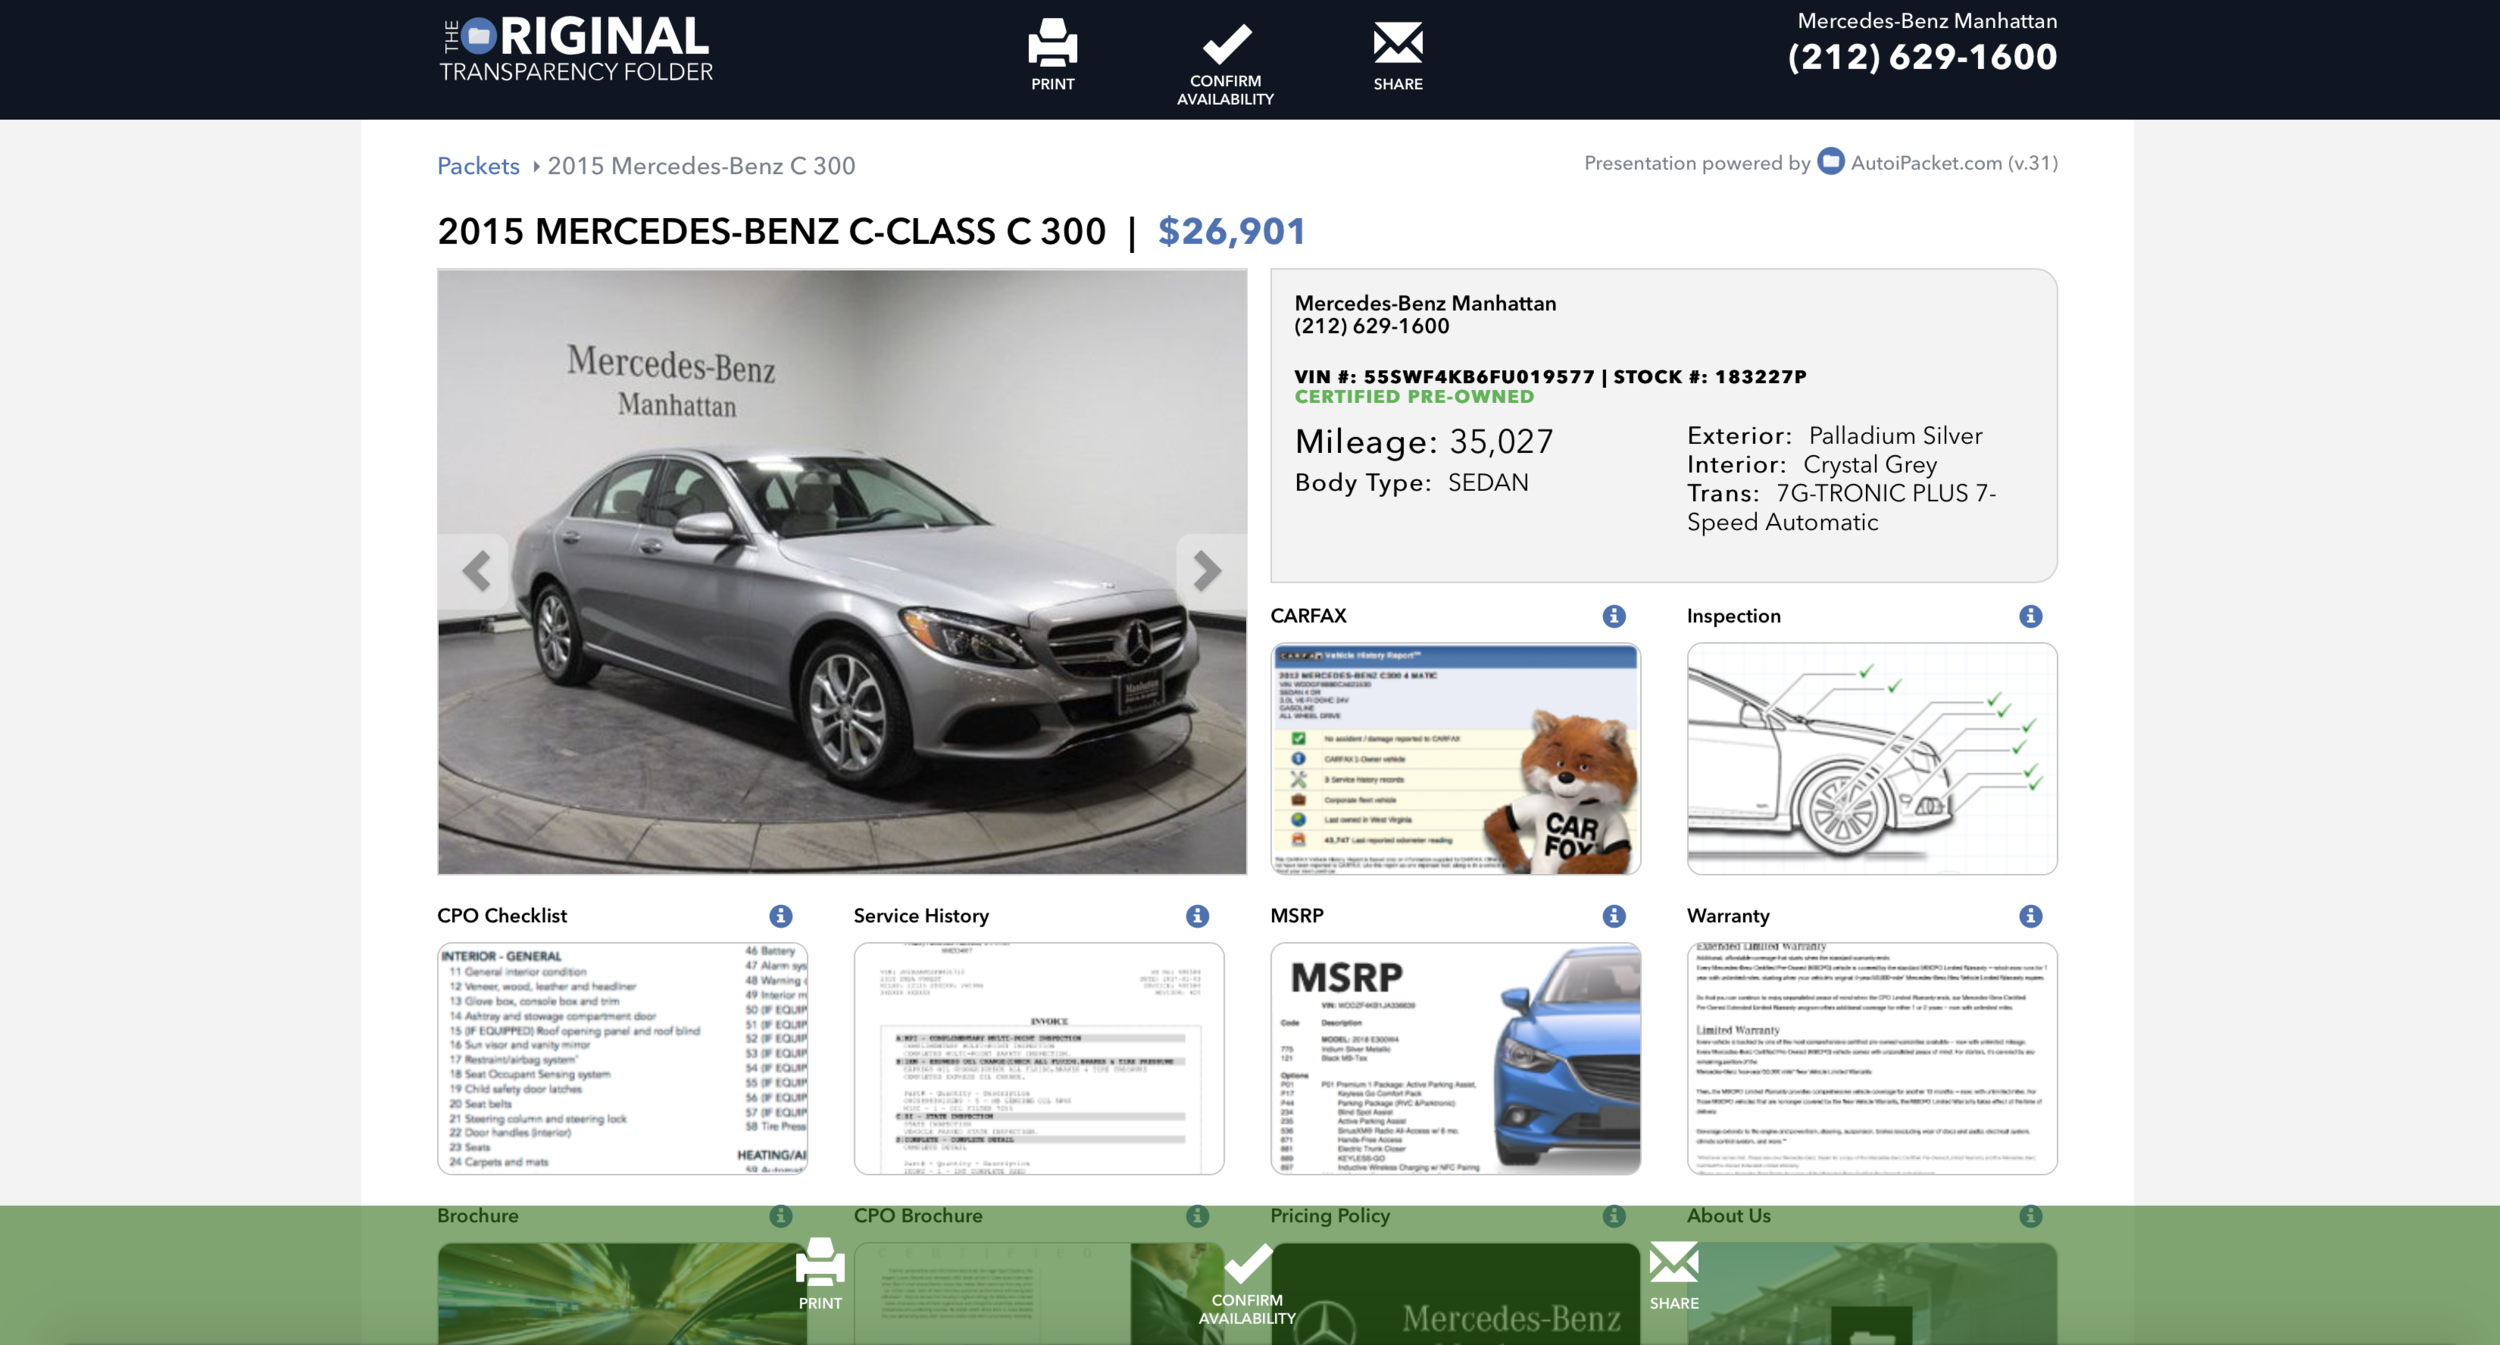Image resolution: width=2500 pixels, height=1345 pixels.
Task: Show previous vehicle photo with left arrow
Action: coord(476,571)
